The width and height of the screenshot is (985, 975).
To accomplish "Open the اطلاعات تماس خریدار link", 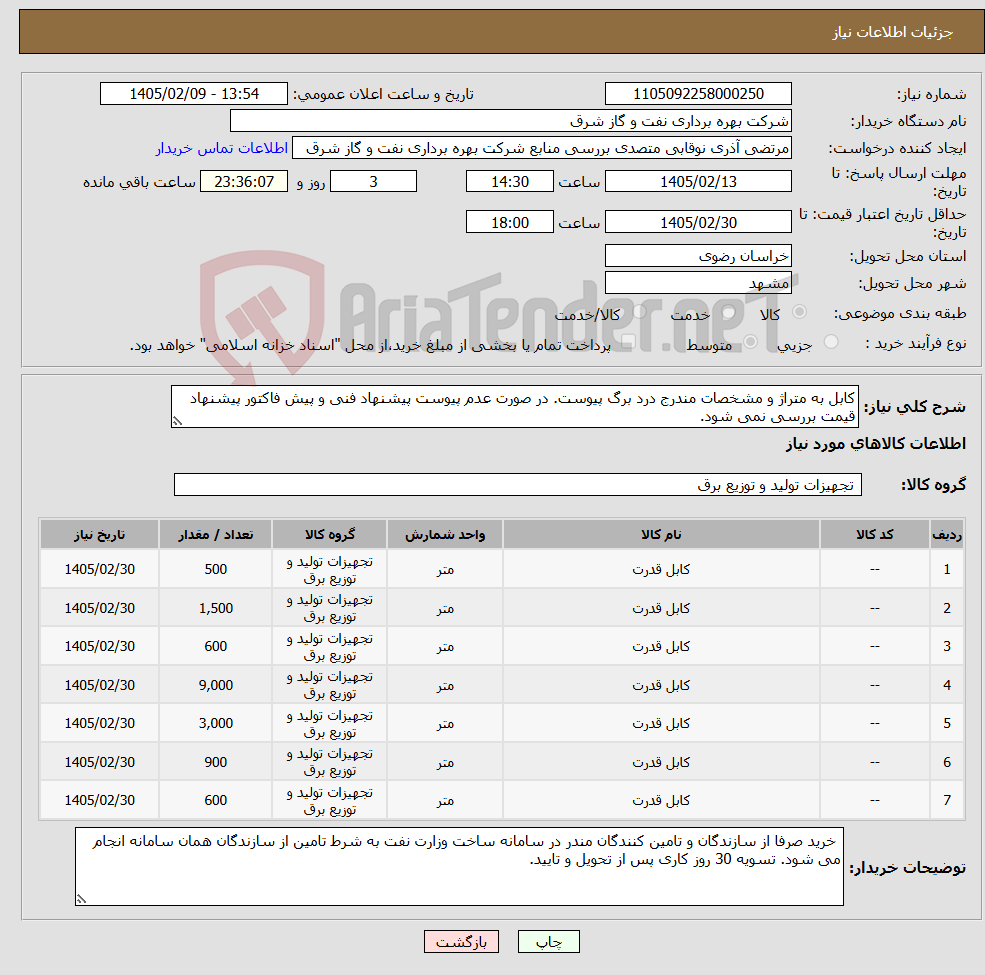I will point(222,148).
